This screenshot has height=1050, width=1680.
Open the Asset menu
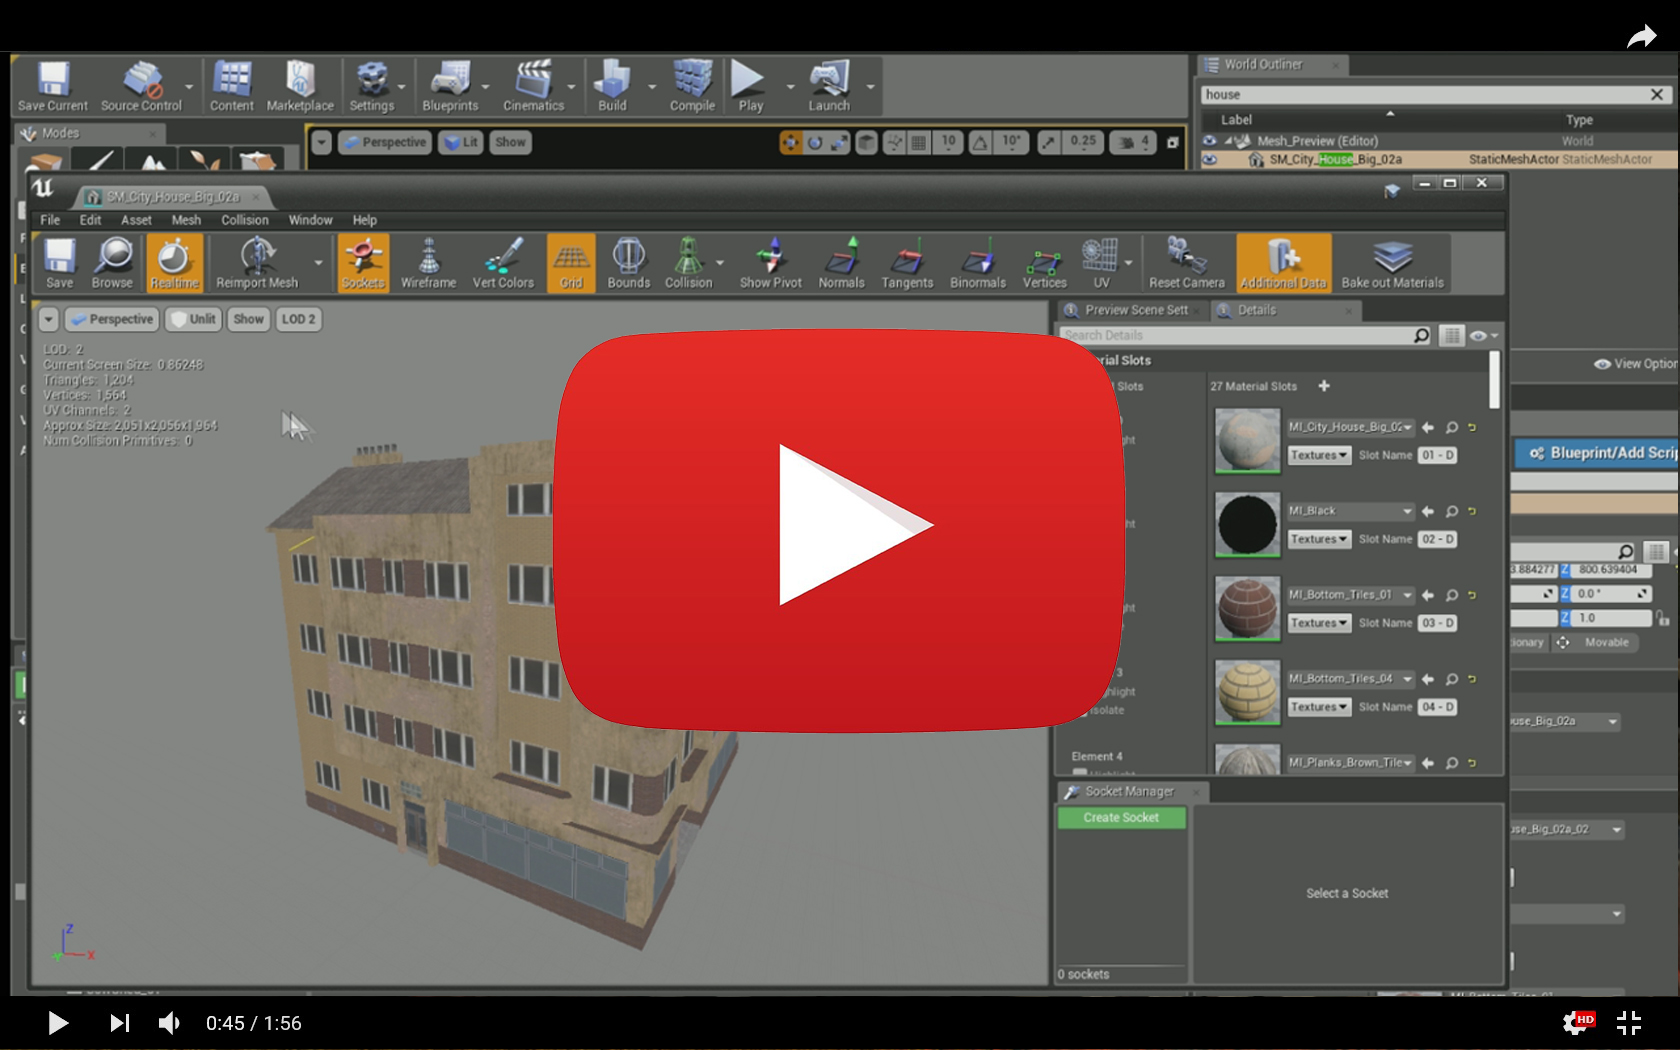coord(136,220)
